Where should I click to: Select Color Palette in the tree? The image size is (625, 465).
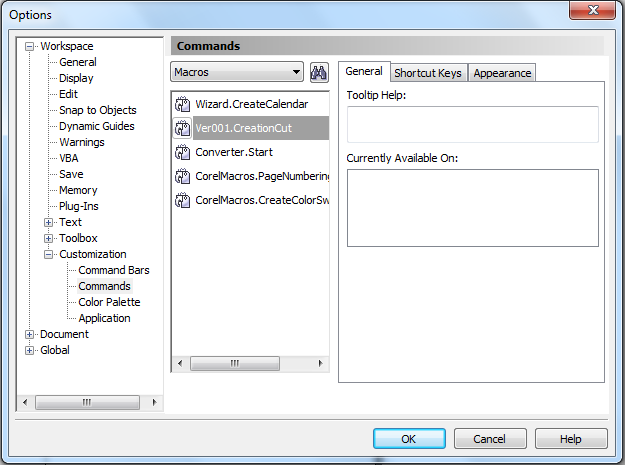pyautogui.click(x=109, y=302)
